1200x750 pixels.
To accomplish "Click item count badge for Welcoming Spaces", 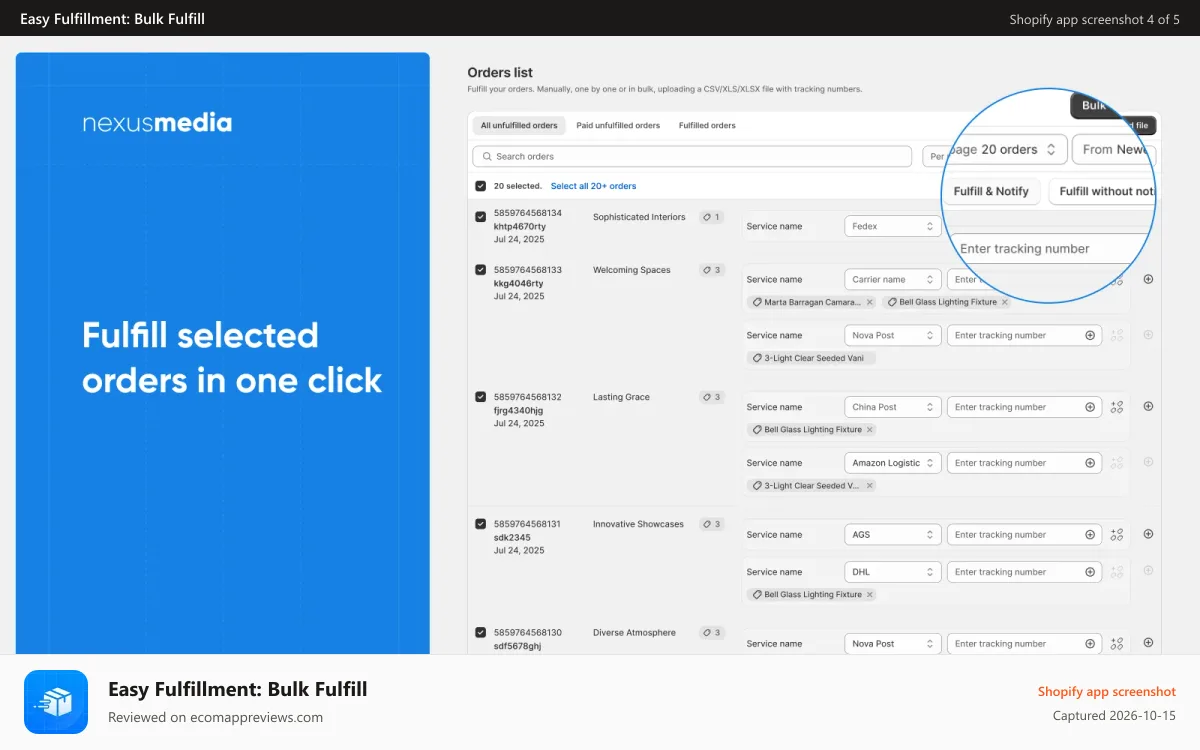I will tap(711, 270).
